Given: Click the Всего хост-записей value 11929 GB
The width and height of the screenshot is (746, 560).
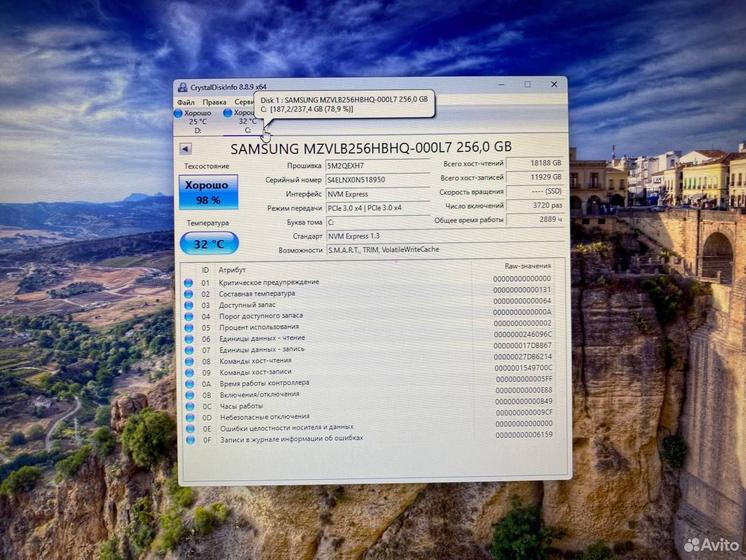Looking at the screenshot, I should (x=535, y=177).
